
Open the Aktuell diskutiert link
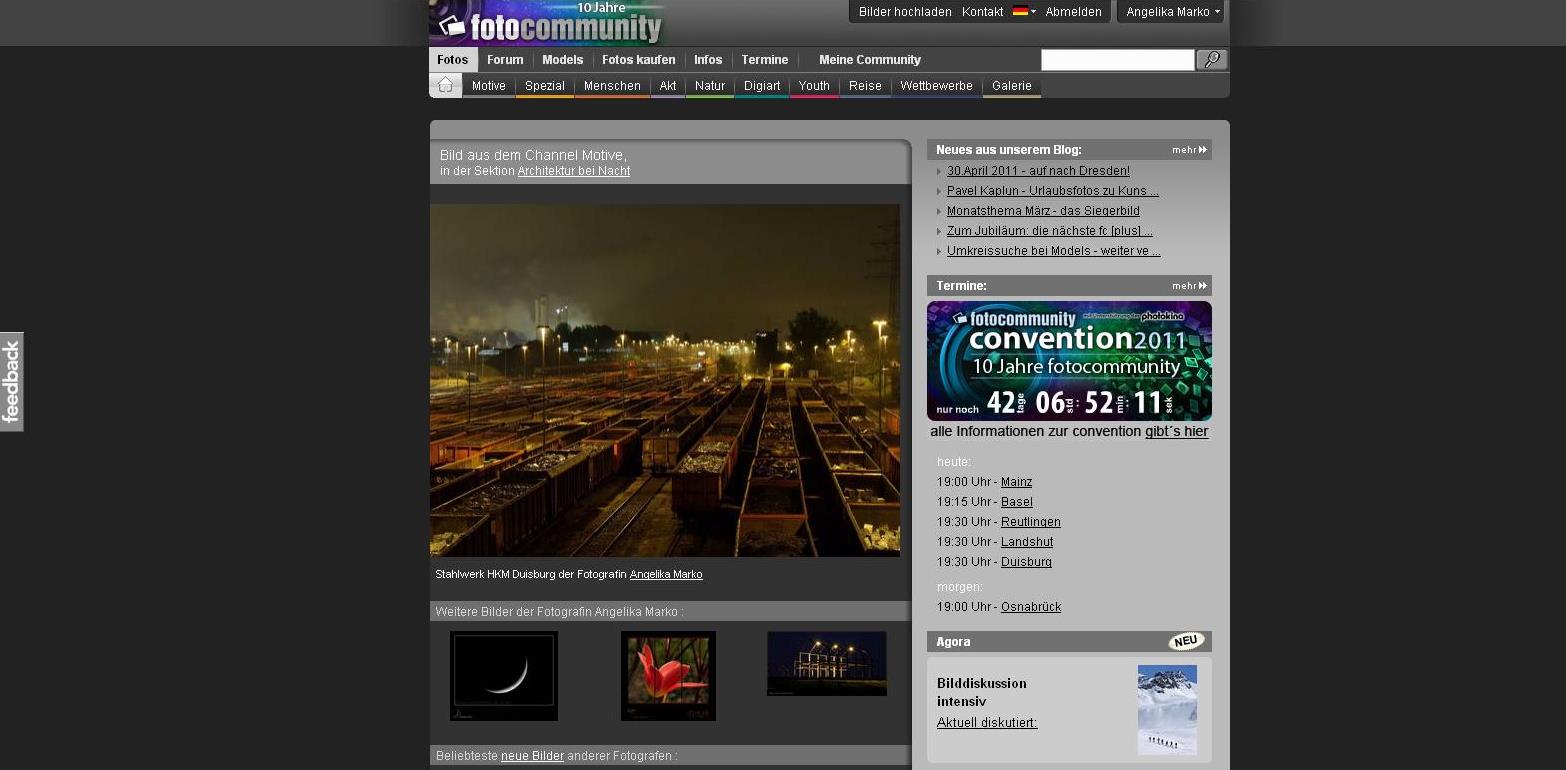coord(987,723)
